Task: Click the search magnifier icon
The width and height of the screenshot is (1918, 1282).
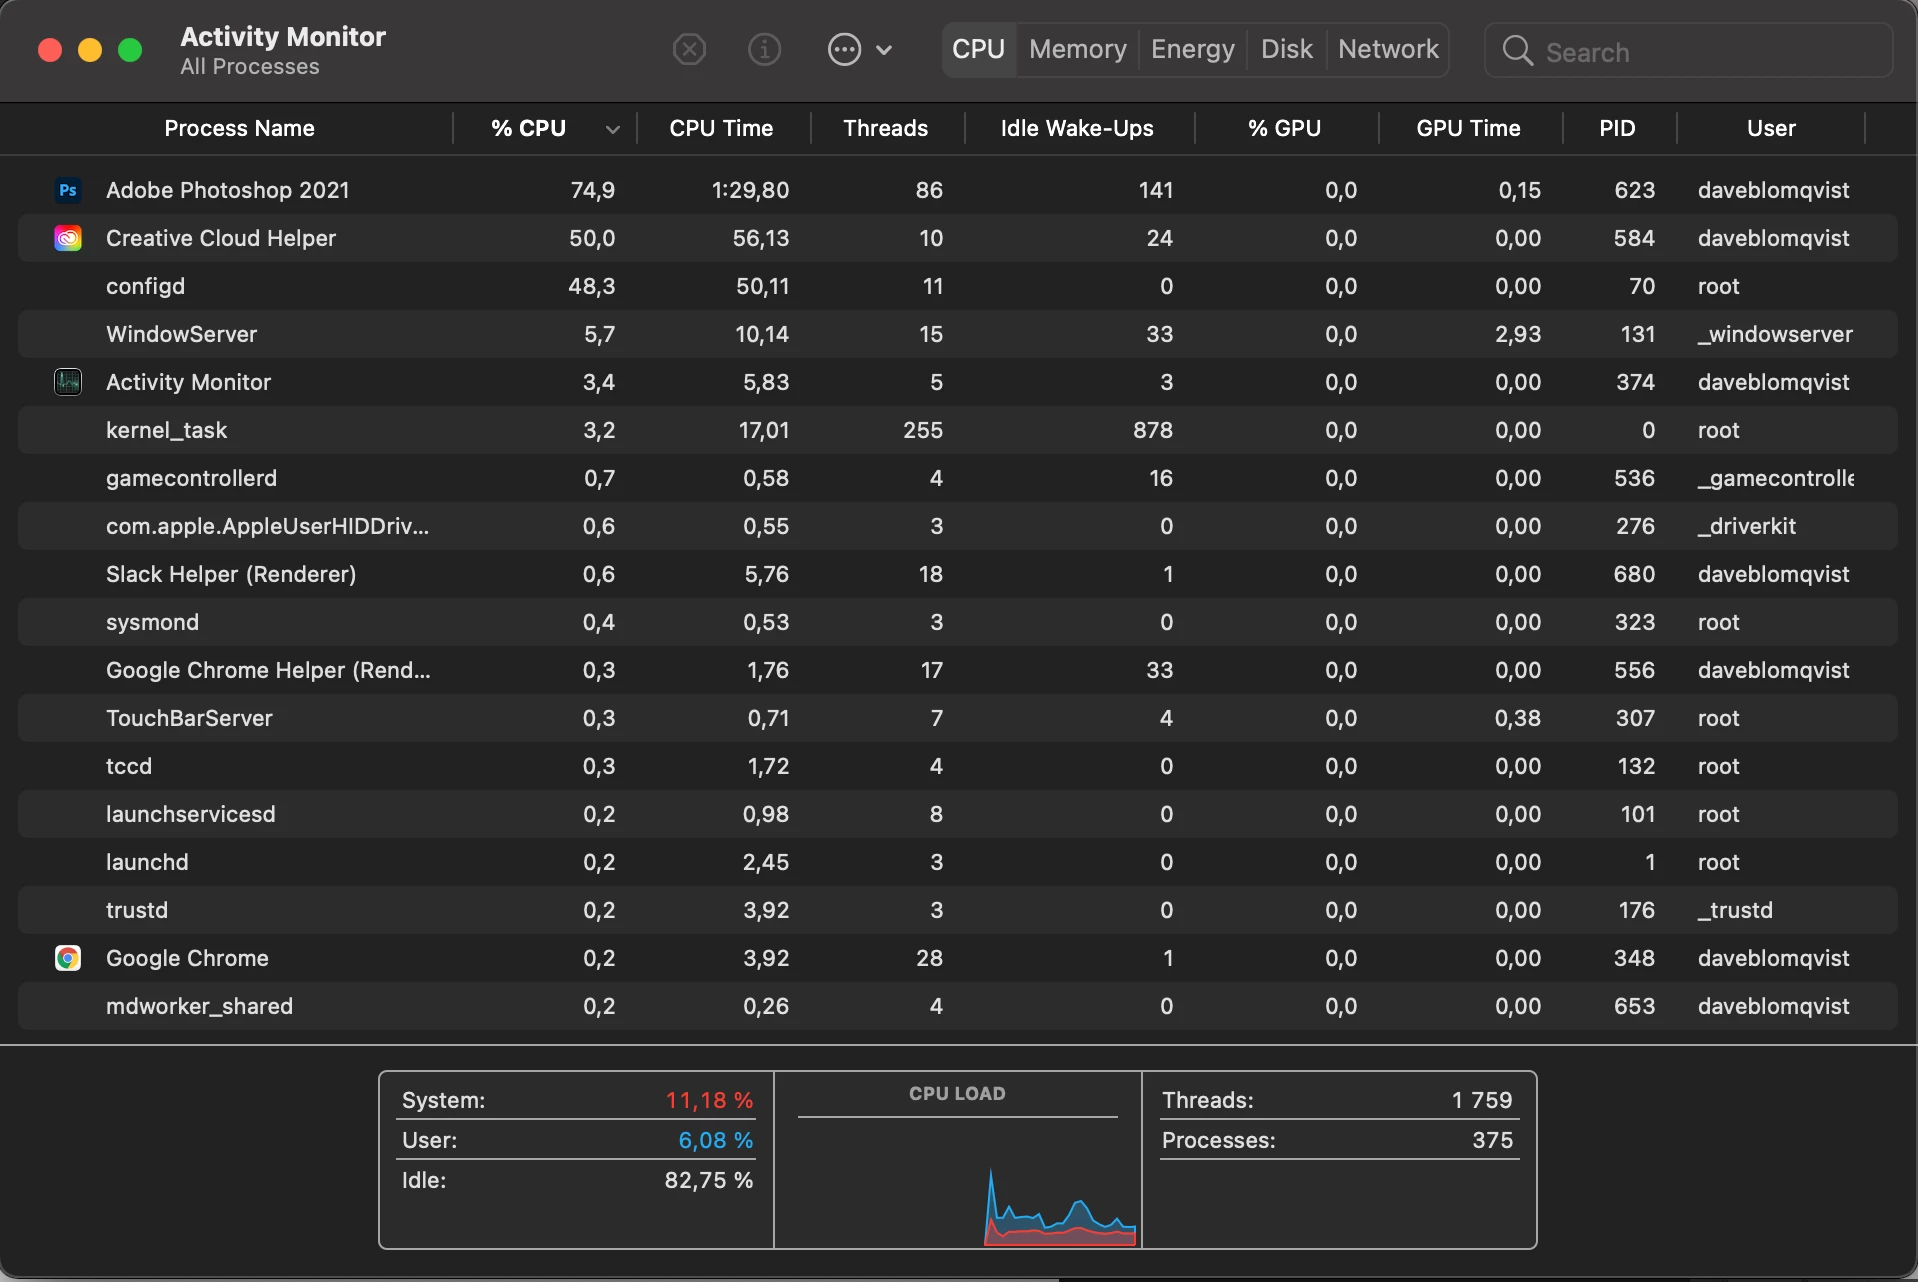Action: coord(1517,51)
